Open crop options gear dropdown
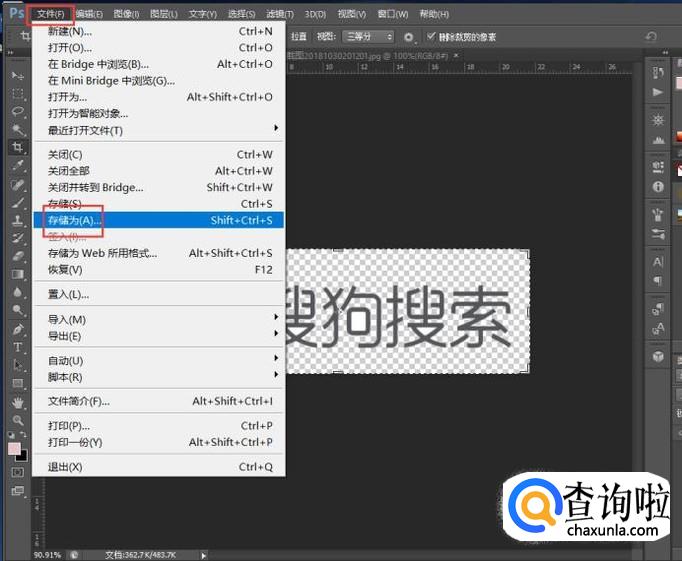Image resolution: width=682 pixels, height=561 pixels. pos(410,37)
